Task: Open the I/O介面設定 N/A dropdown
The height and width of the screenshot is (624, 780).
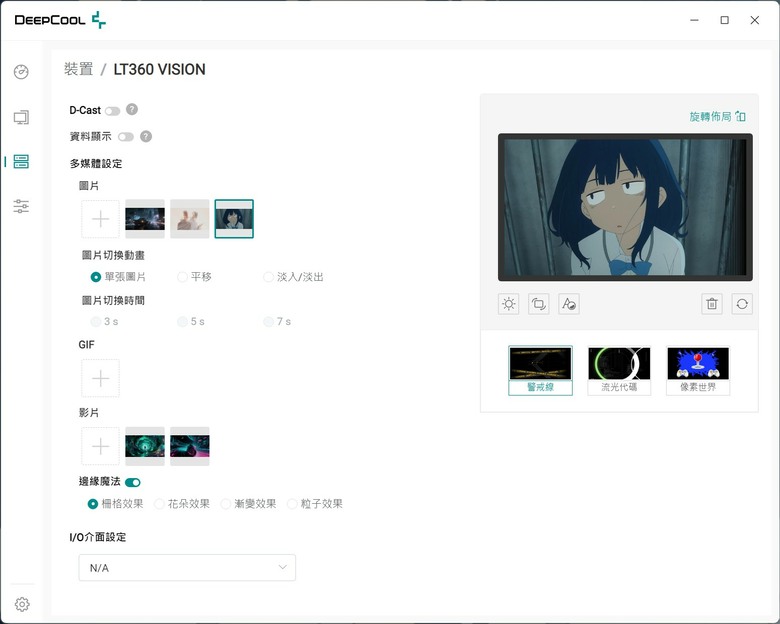Action: (x=187, y=568)
